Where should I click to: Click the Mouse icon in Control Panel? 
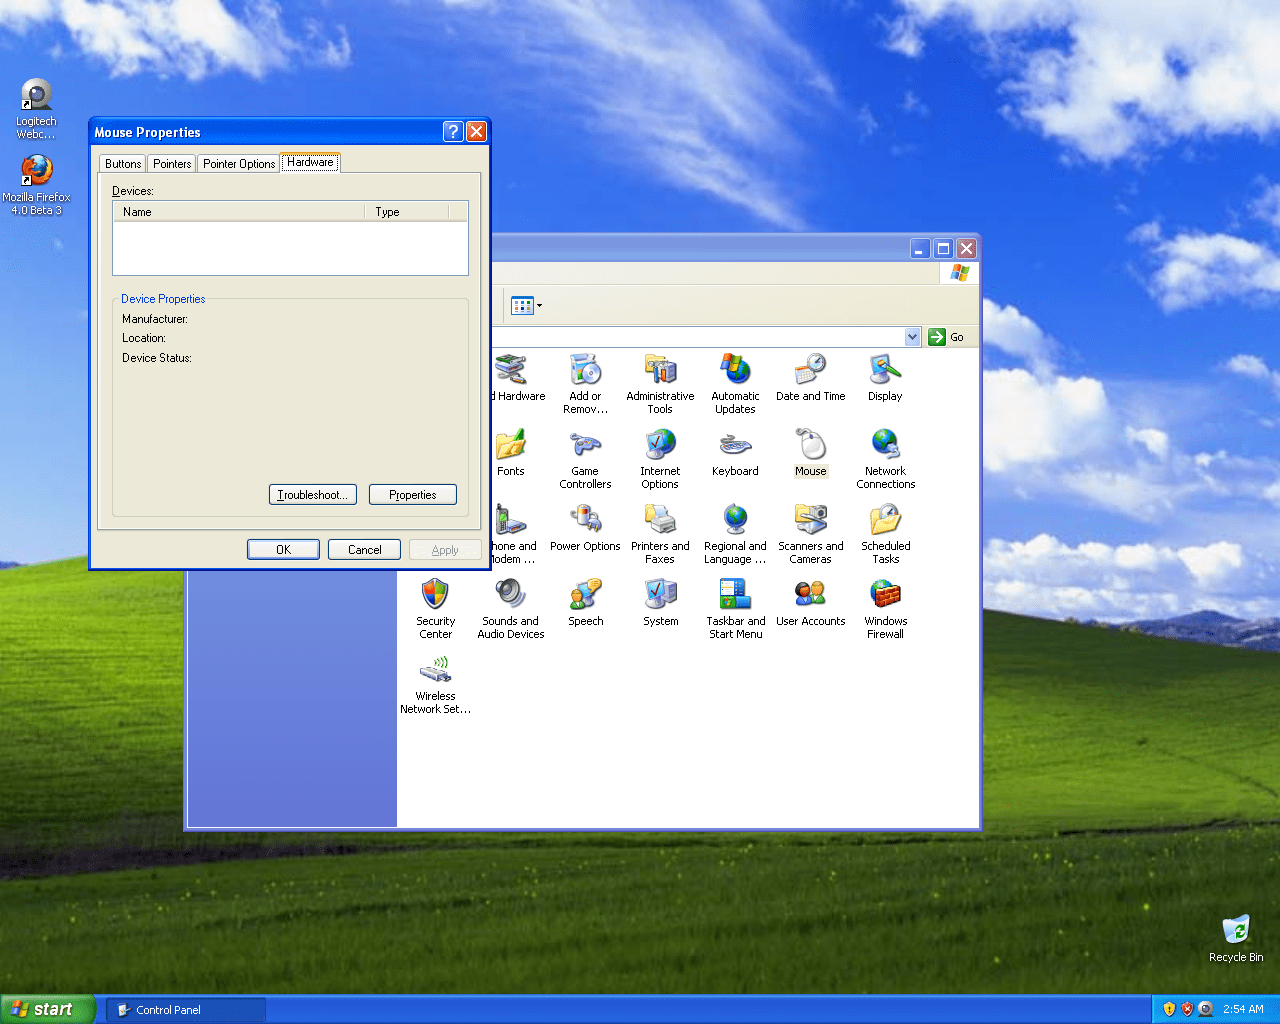810,452
